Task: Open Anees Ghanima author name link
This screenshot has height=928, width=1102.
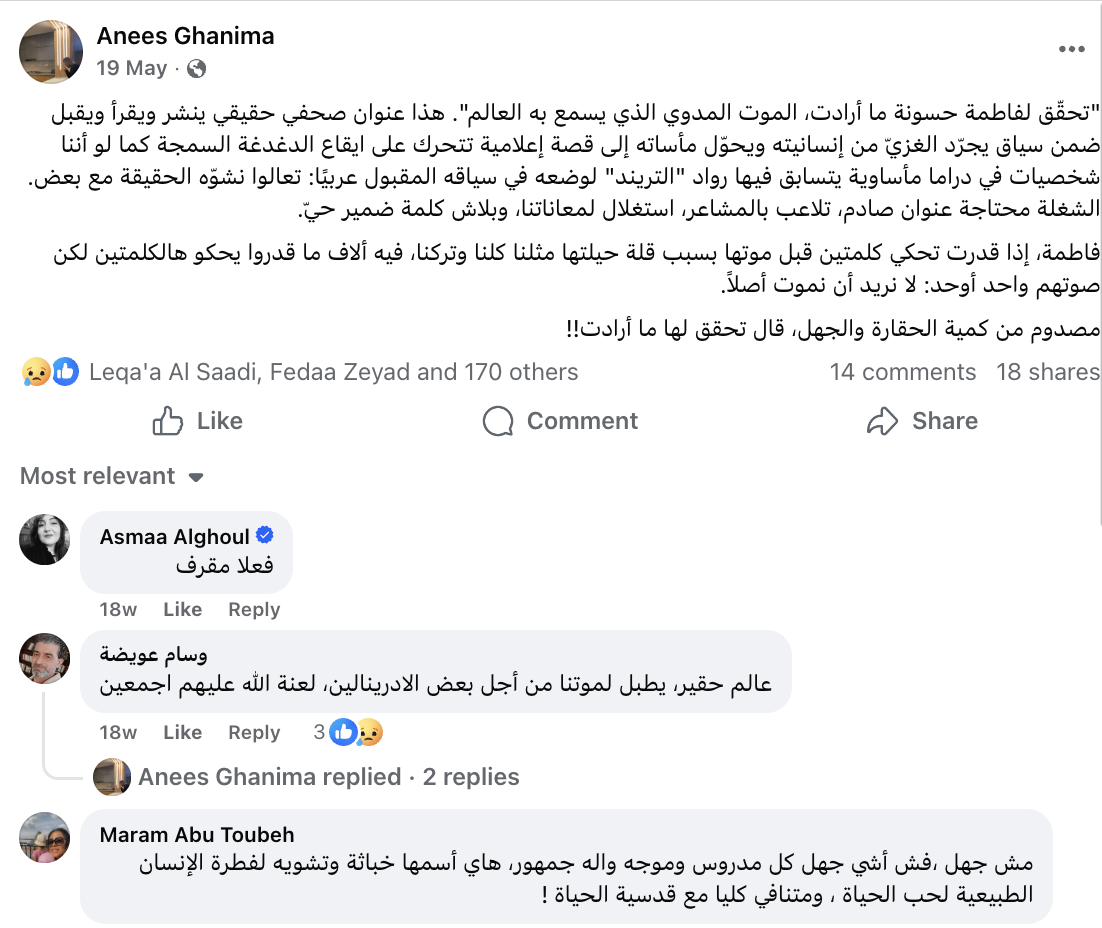Action: pyautogui.click(x=186, y=36)
